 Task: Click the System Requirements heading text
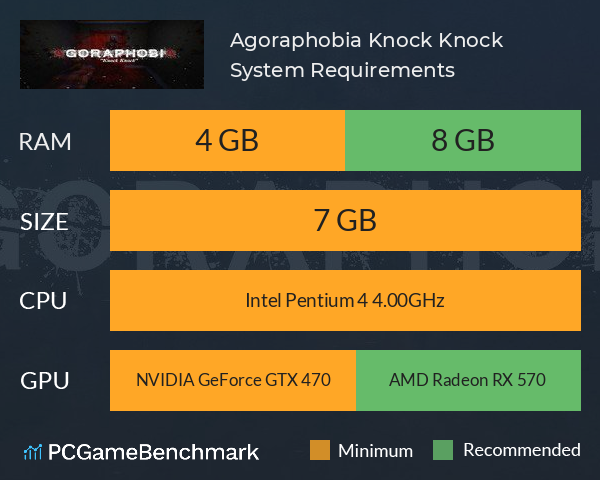(x=342, y=70)
